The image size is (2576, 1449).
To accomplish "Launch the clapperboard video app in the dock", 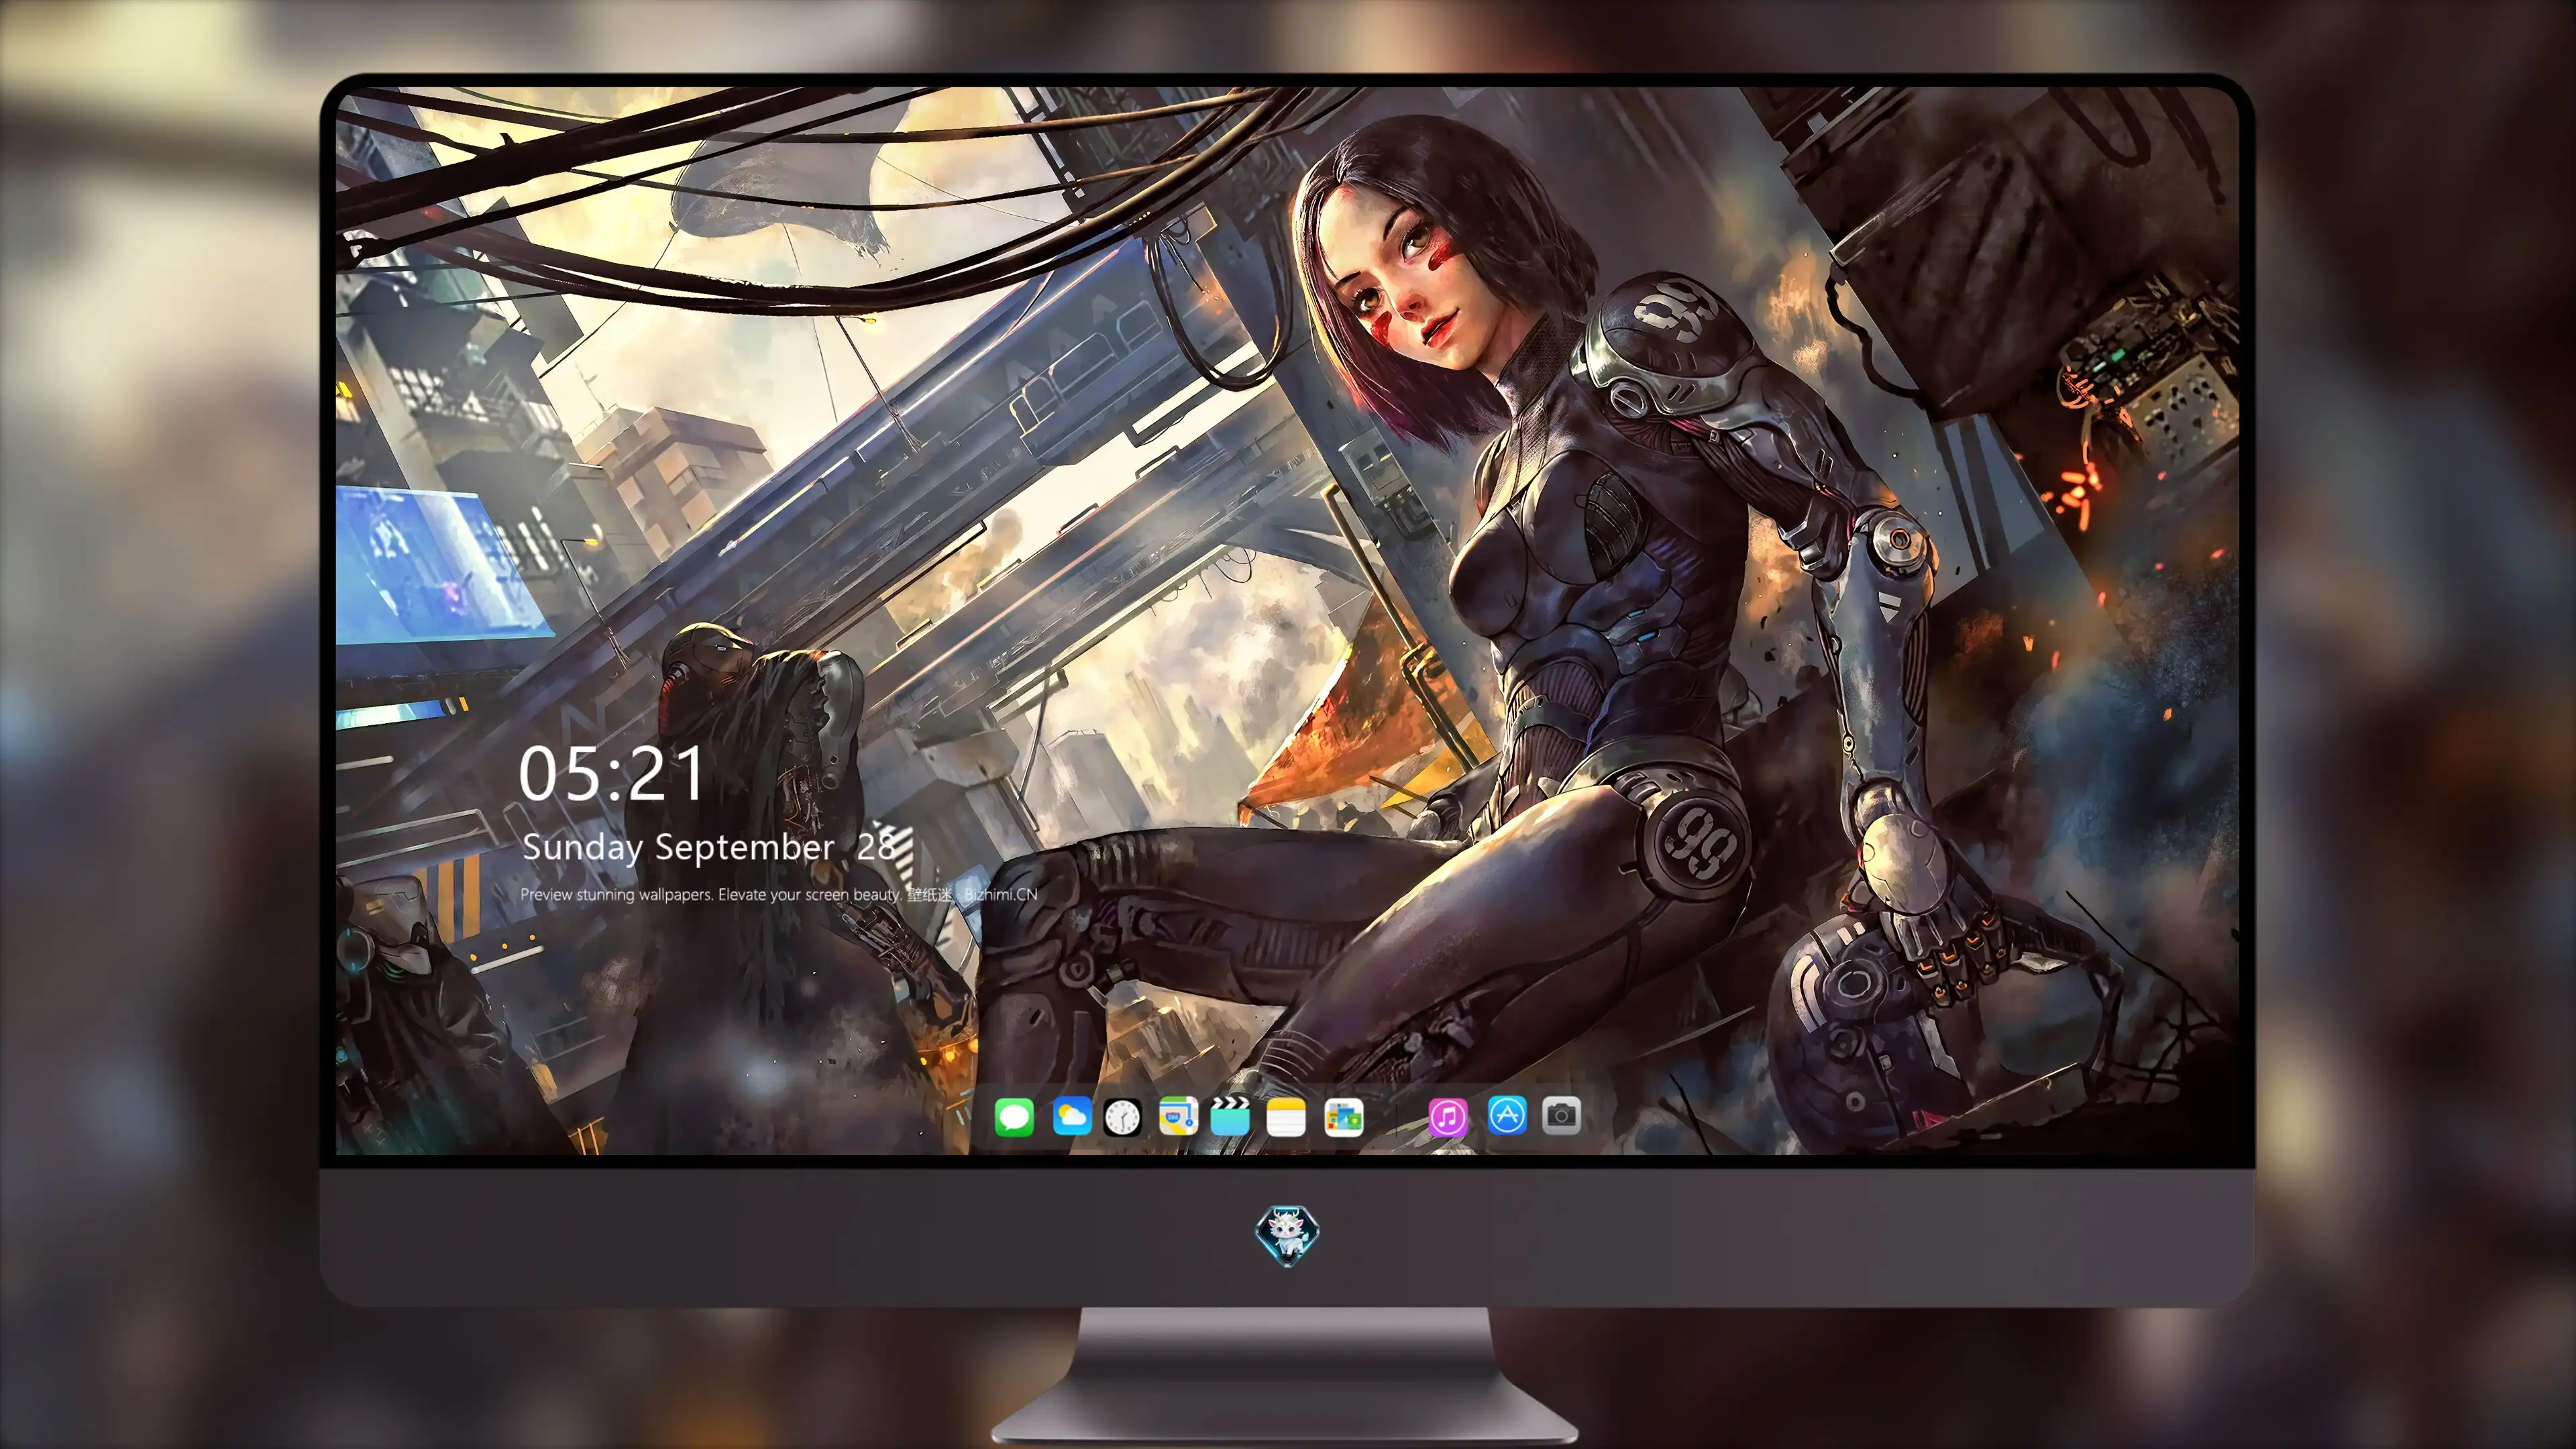I will tap(1230, 1116).
